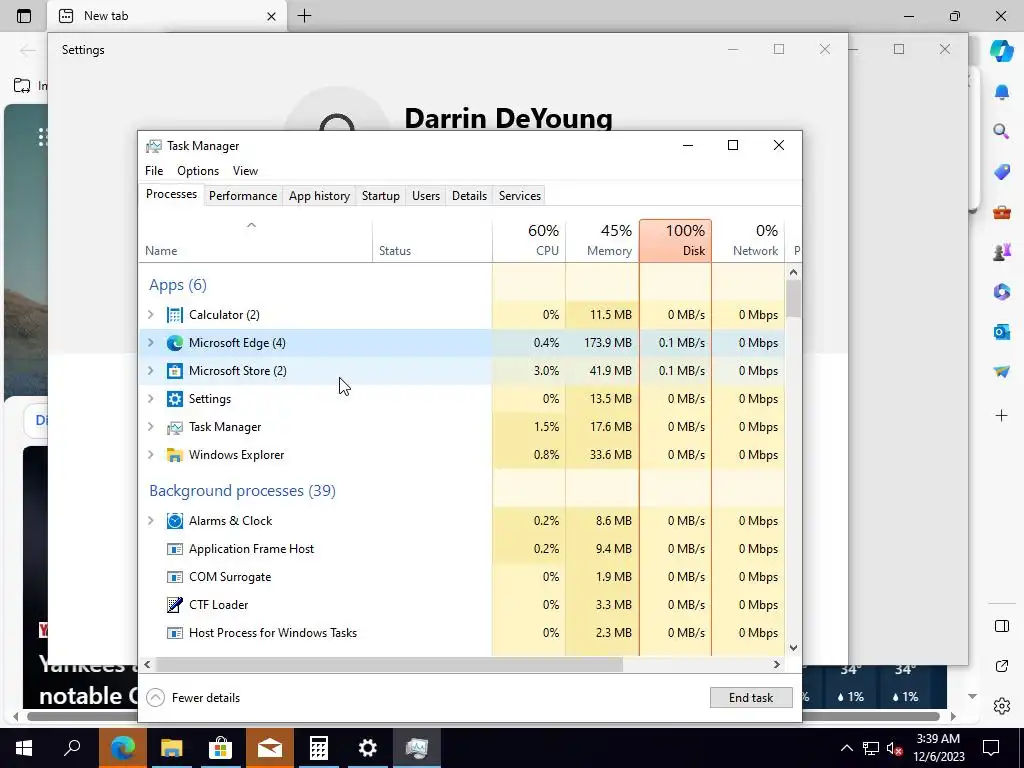The image size is (1024, 768).
Task: Open the Options menu in Task Manager
Action: coord(198,171)
